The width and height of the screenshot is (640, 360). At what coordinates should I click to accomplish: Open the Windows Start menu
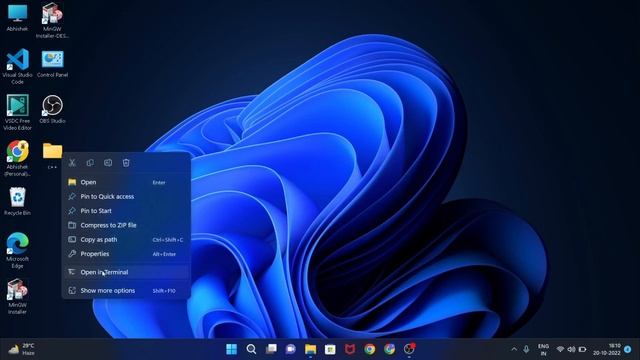click(x=231, y=349)
